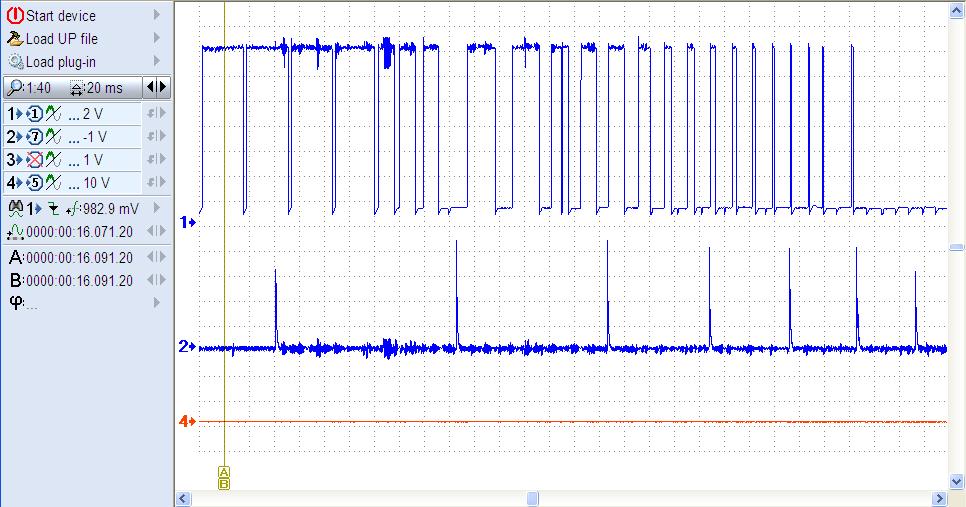Click the vertical scrollbar thumb
Viewport: 966px width, 507px height.
click(x=956, y=248)
